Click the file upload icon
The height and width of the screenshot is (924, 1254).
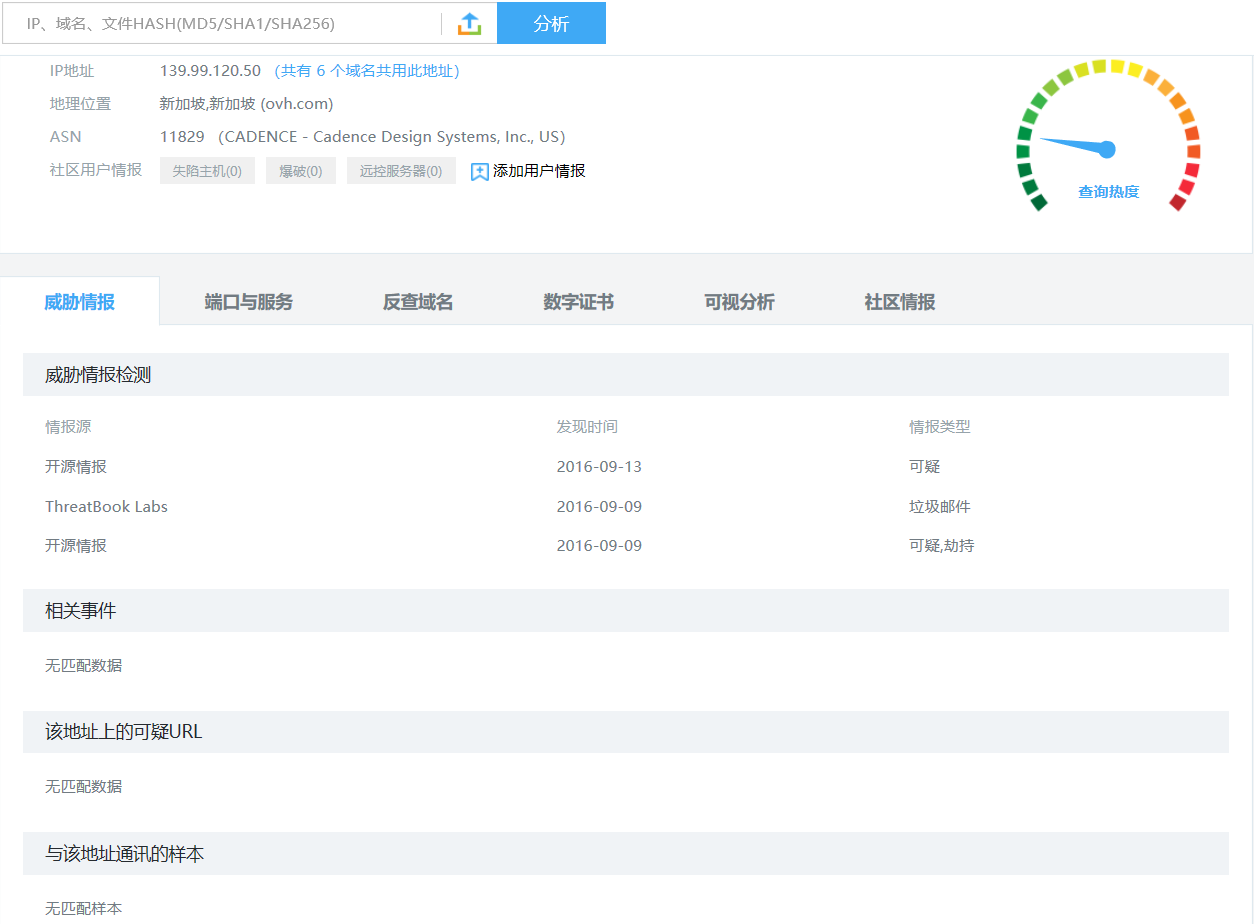click(x=469, y=24)
